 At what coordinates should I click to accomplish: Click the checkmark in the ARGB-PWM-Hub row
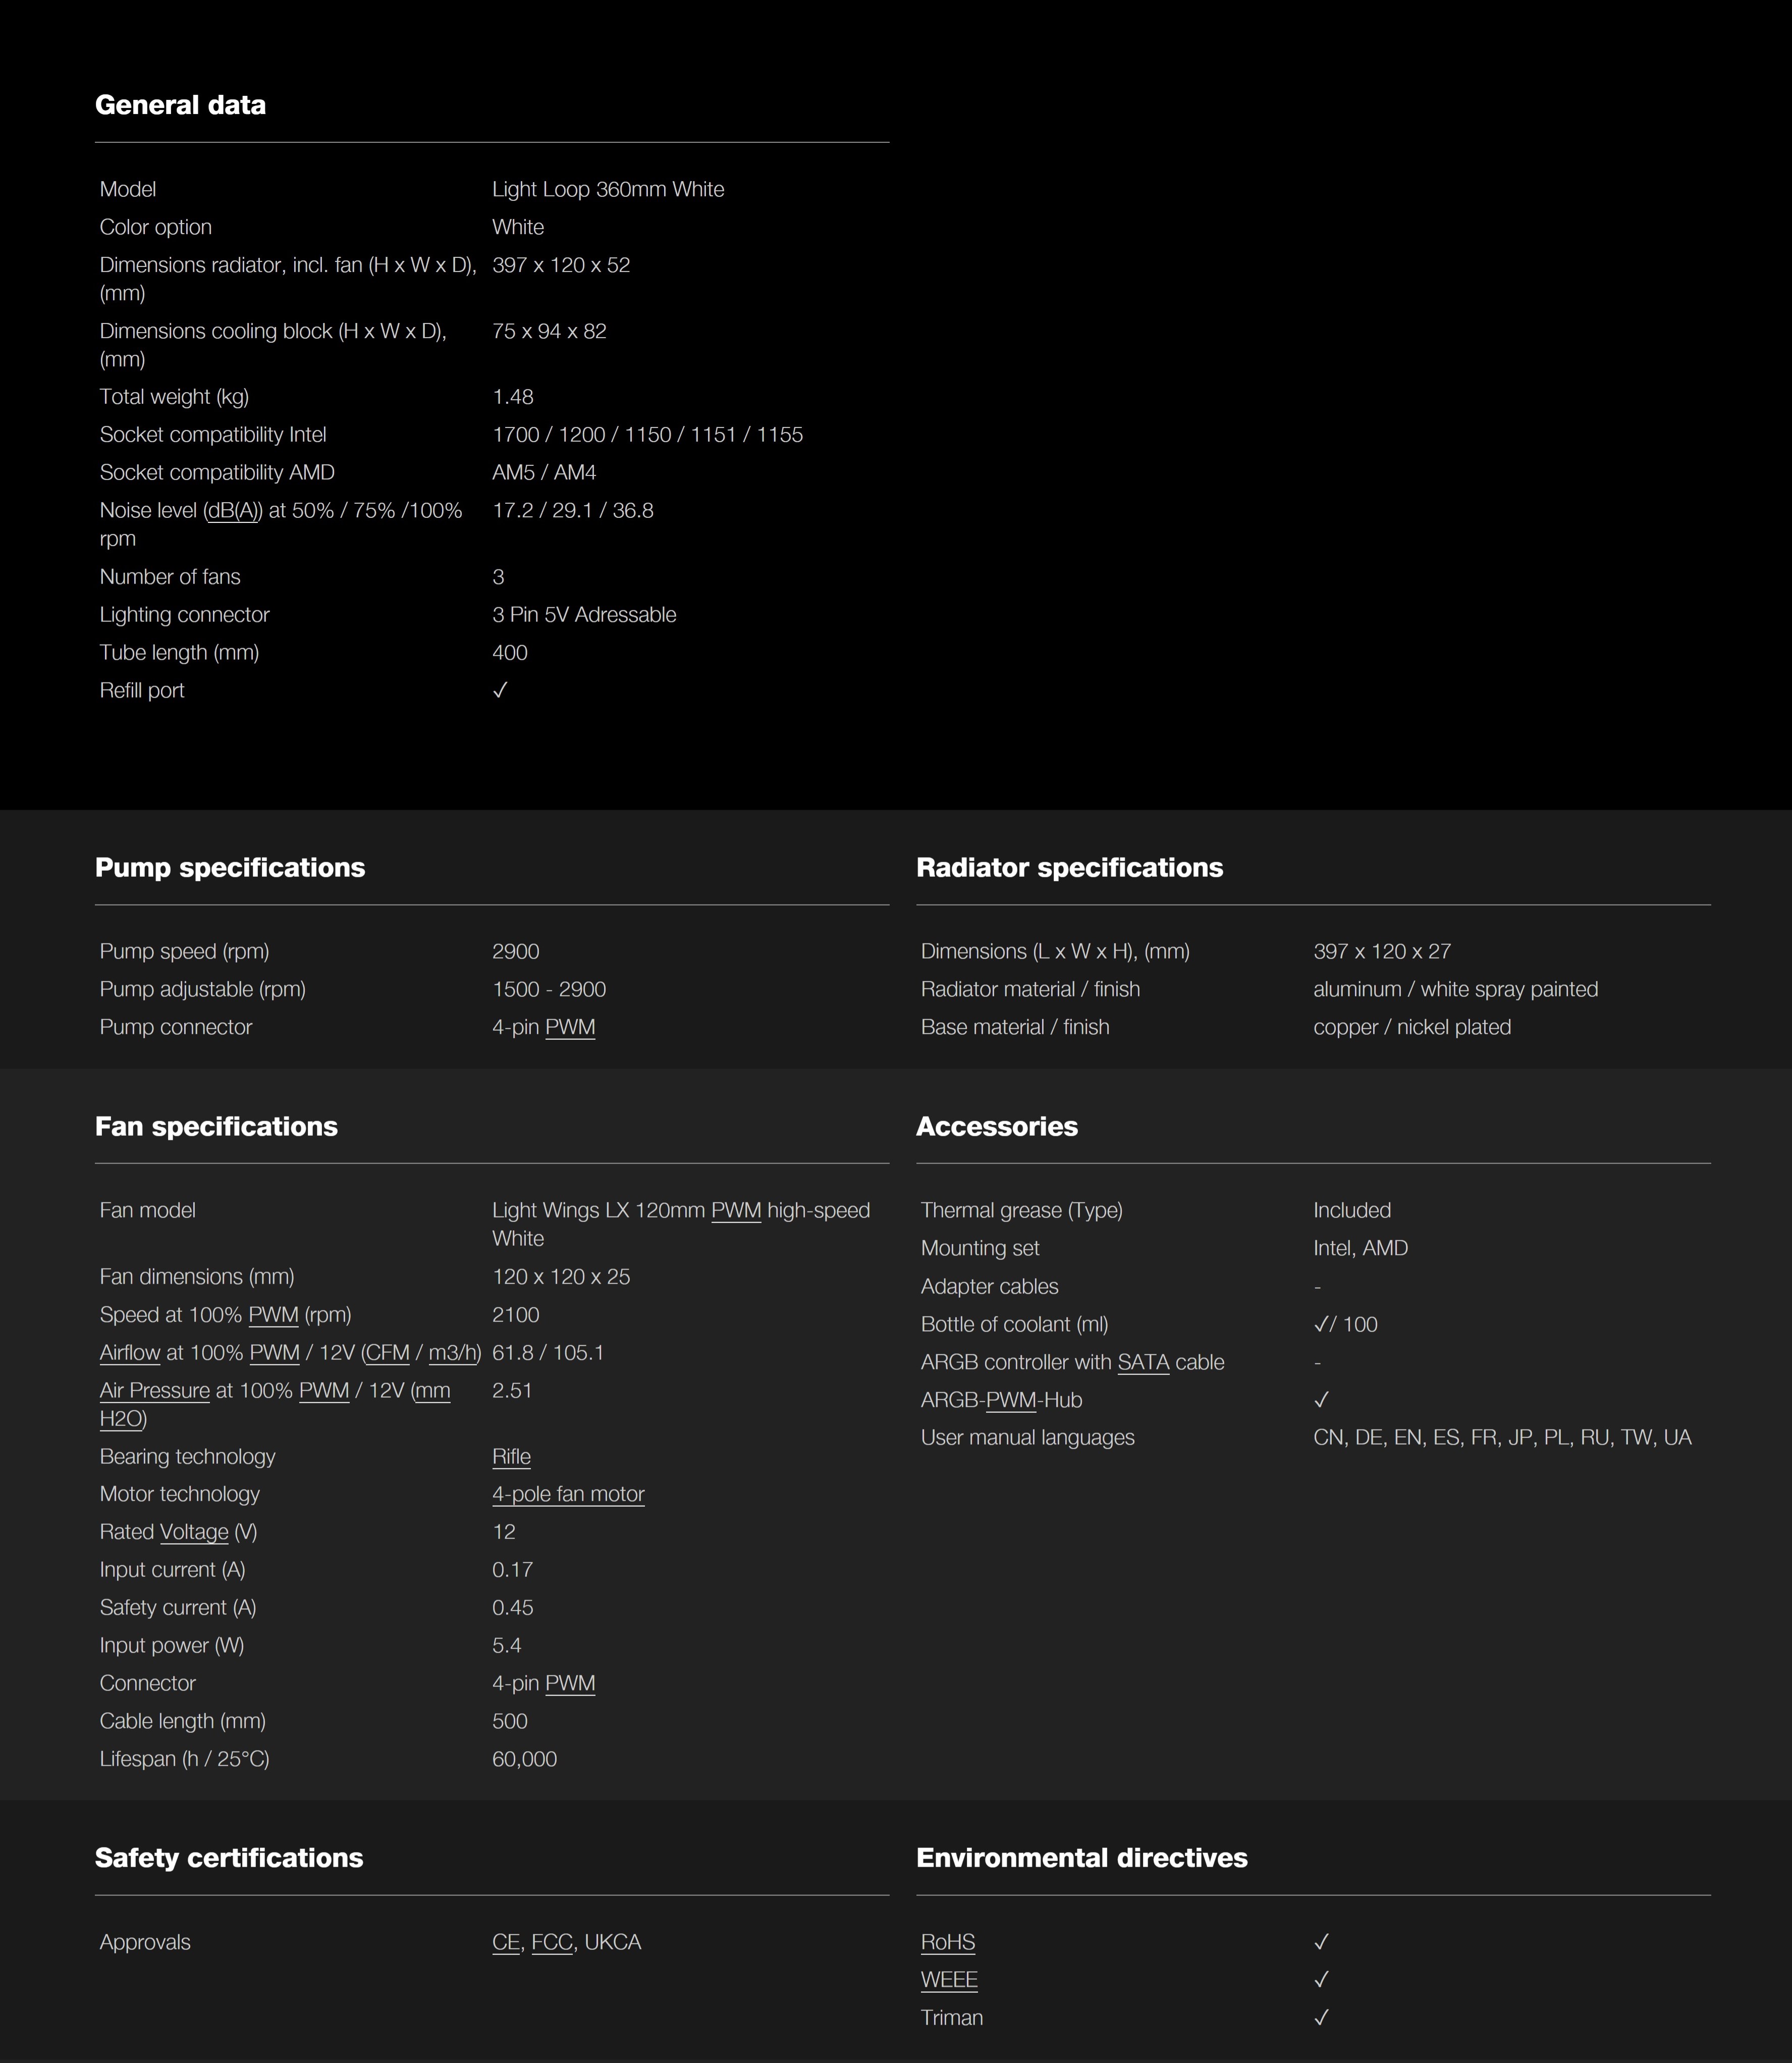point(1321,1400)
